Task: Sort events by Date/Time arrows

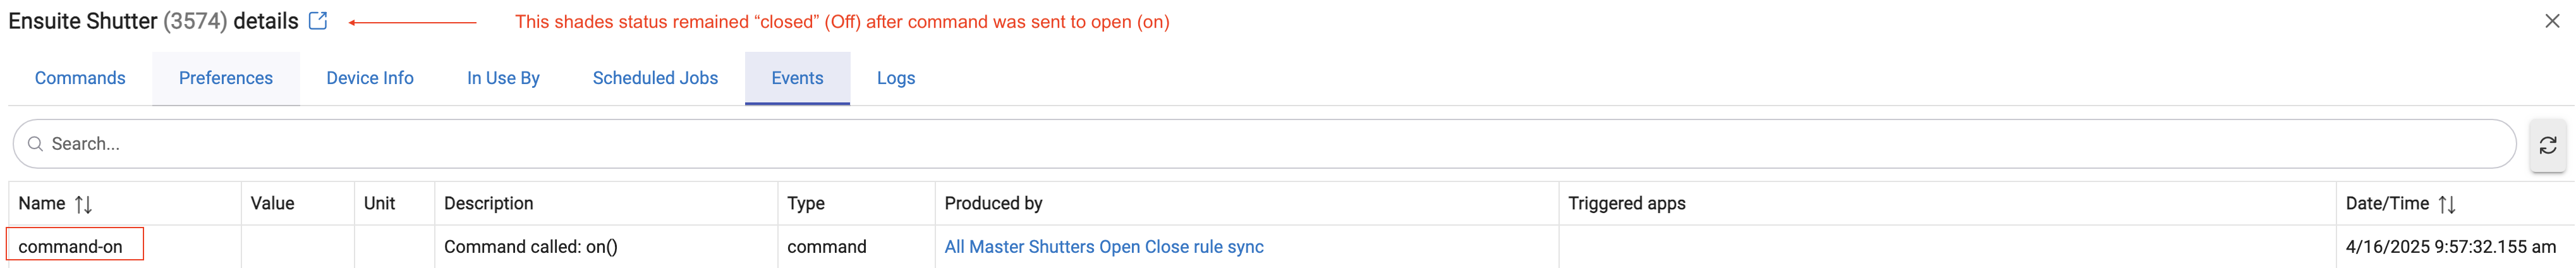Action: (2447, 204)
